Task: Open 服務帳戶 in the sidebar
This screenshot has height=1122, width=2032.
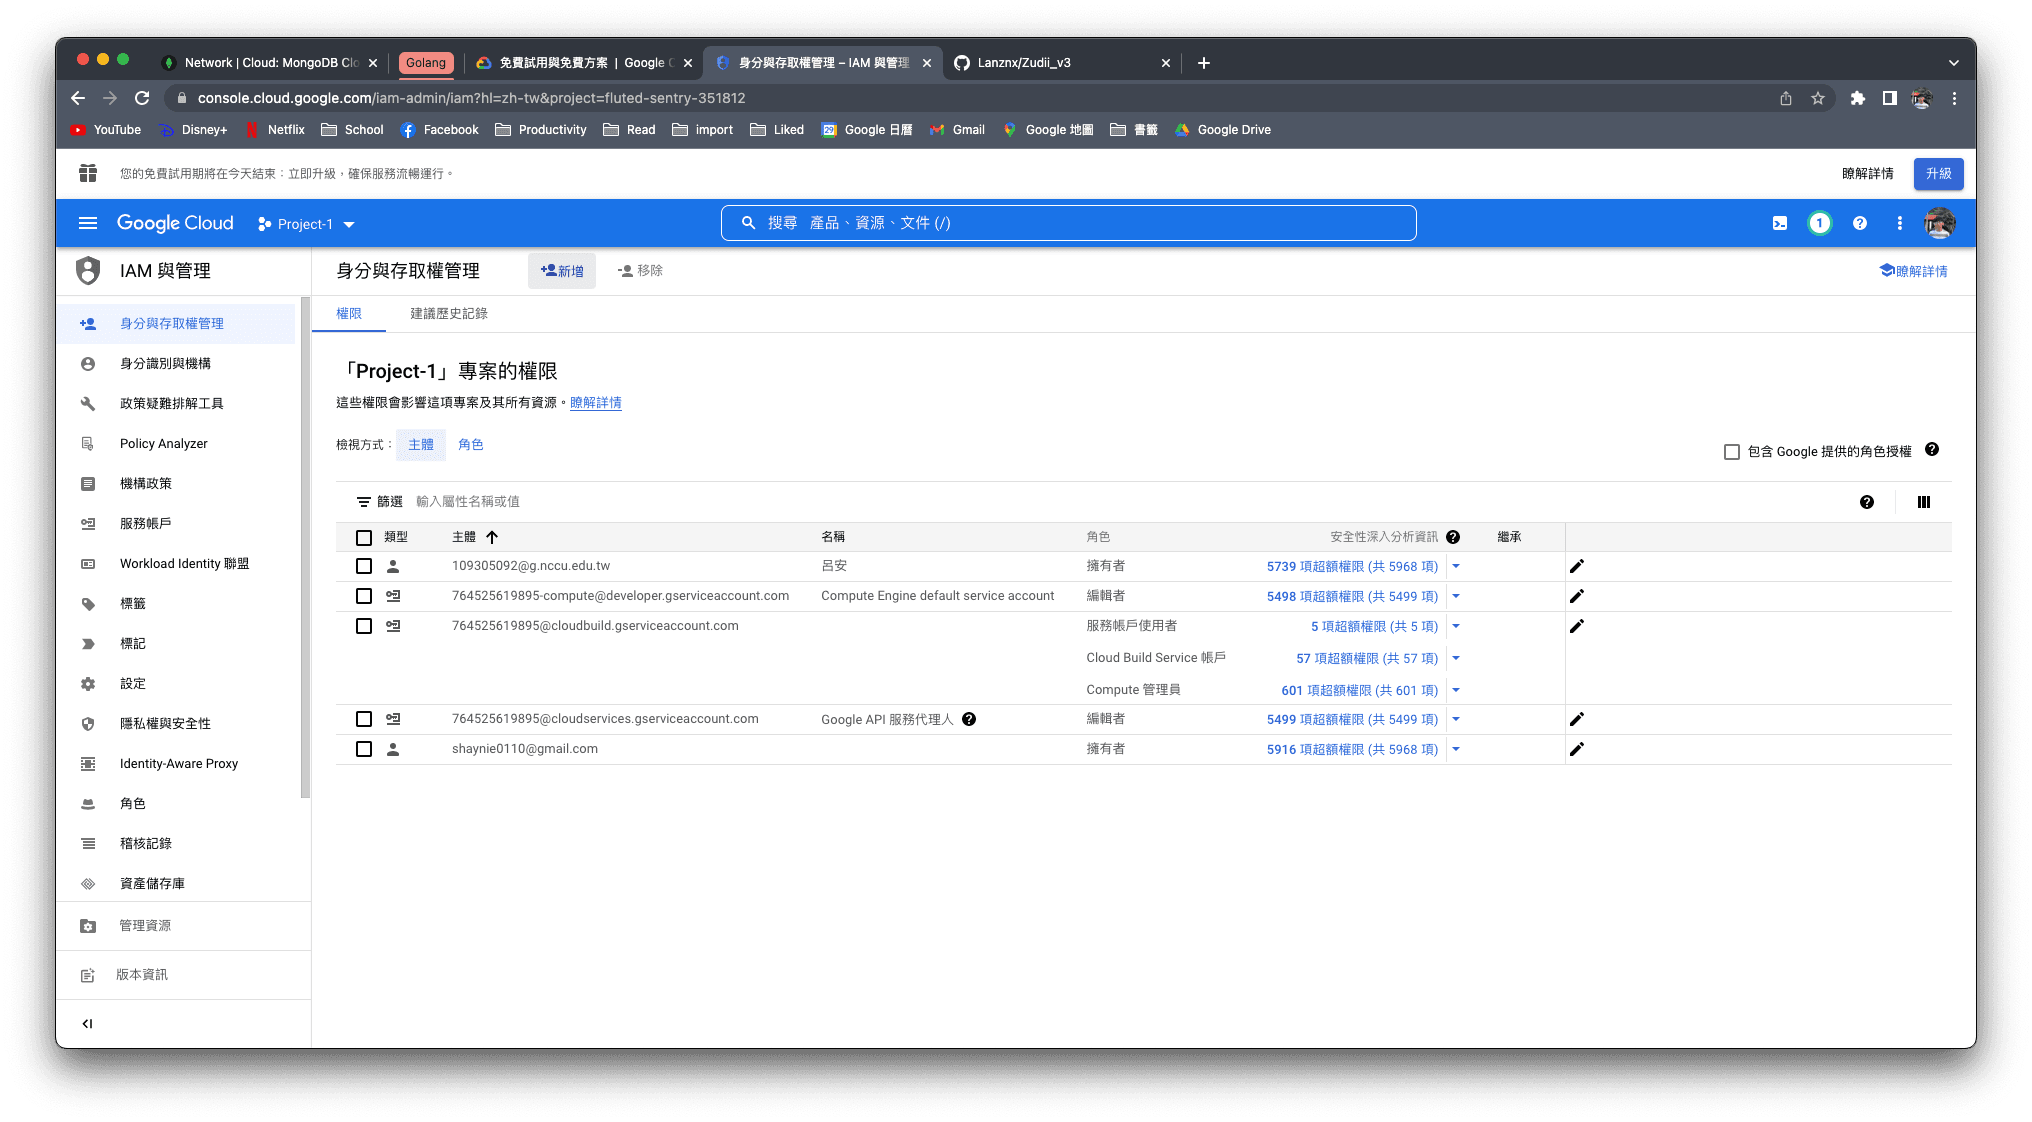Action: [x=145, y=523]
